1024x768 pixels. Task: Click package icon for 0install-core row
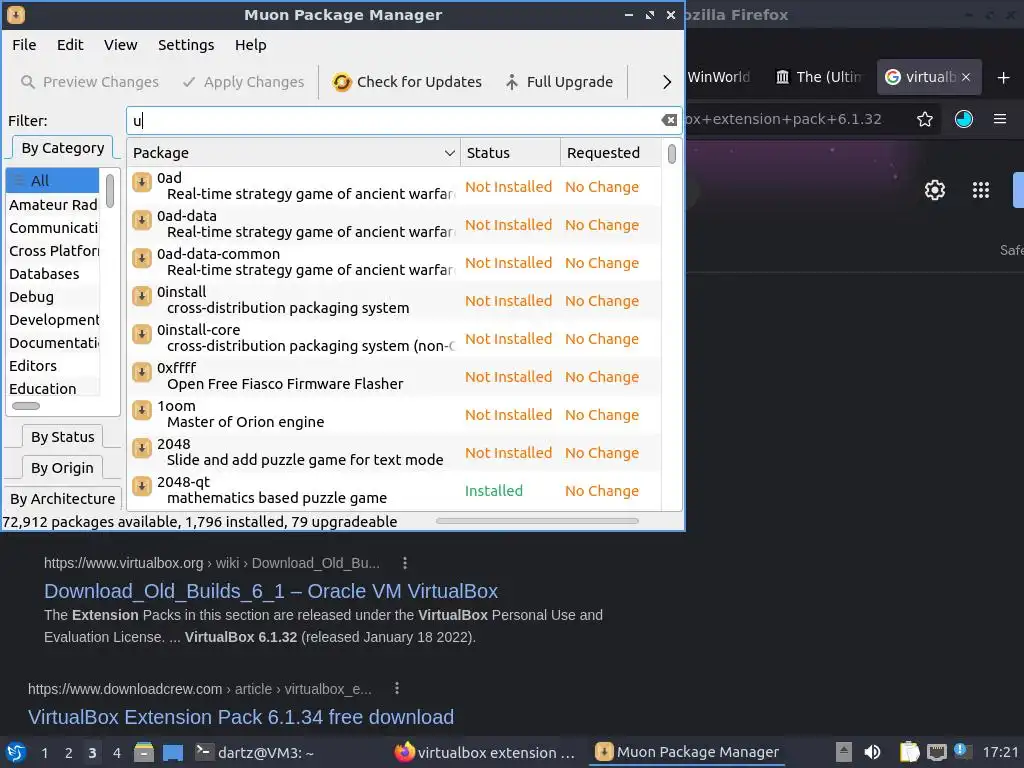coord(142,334)
